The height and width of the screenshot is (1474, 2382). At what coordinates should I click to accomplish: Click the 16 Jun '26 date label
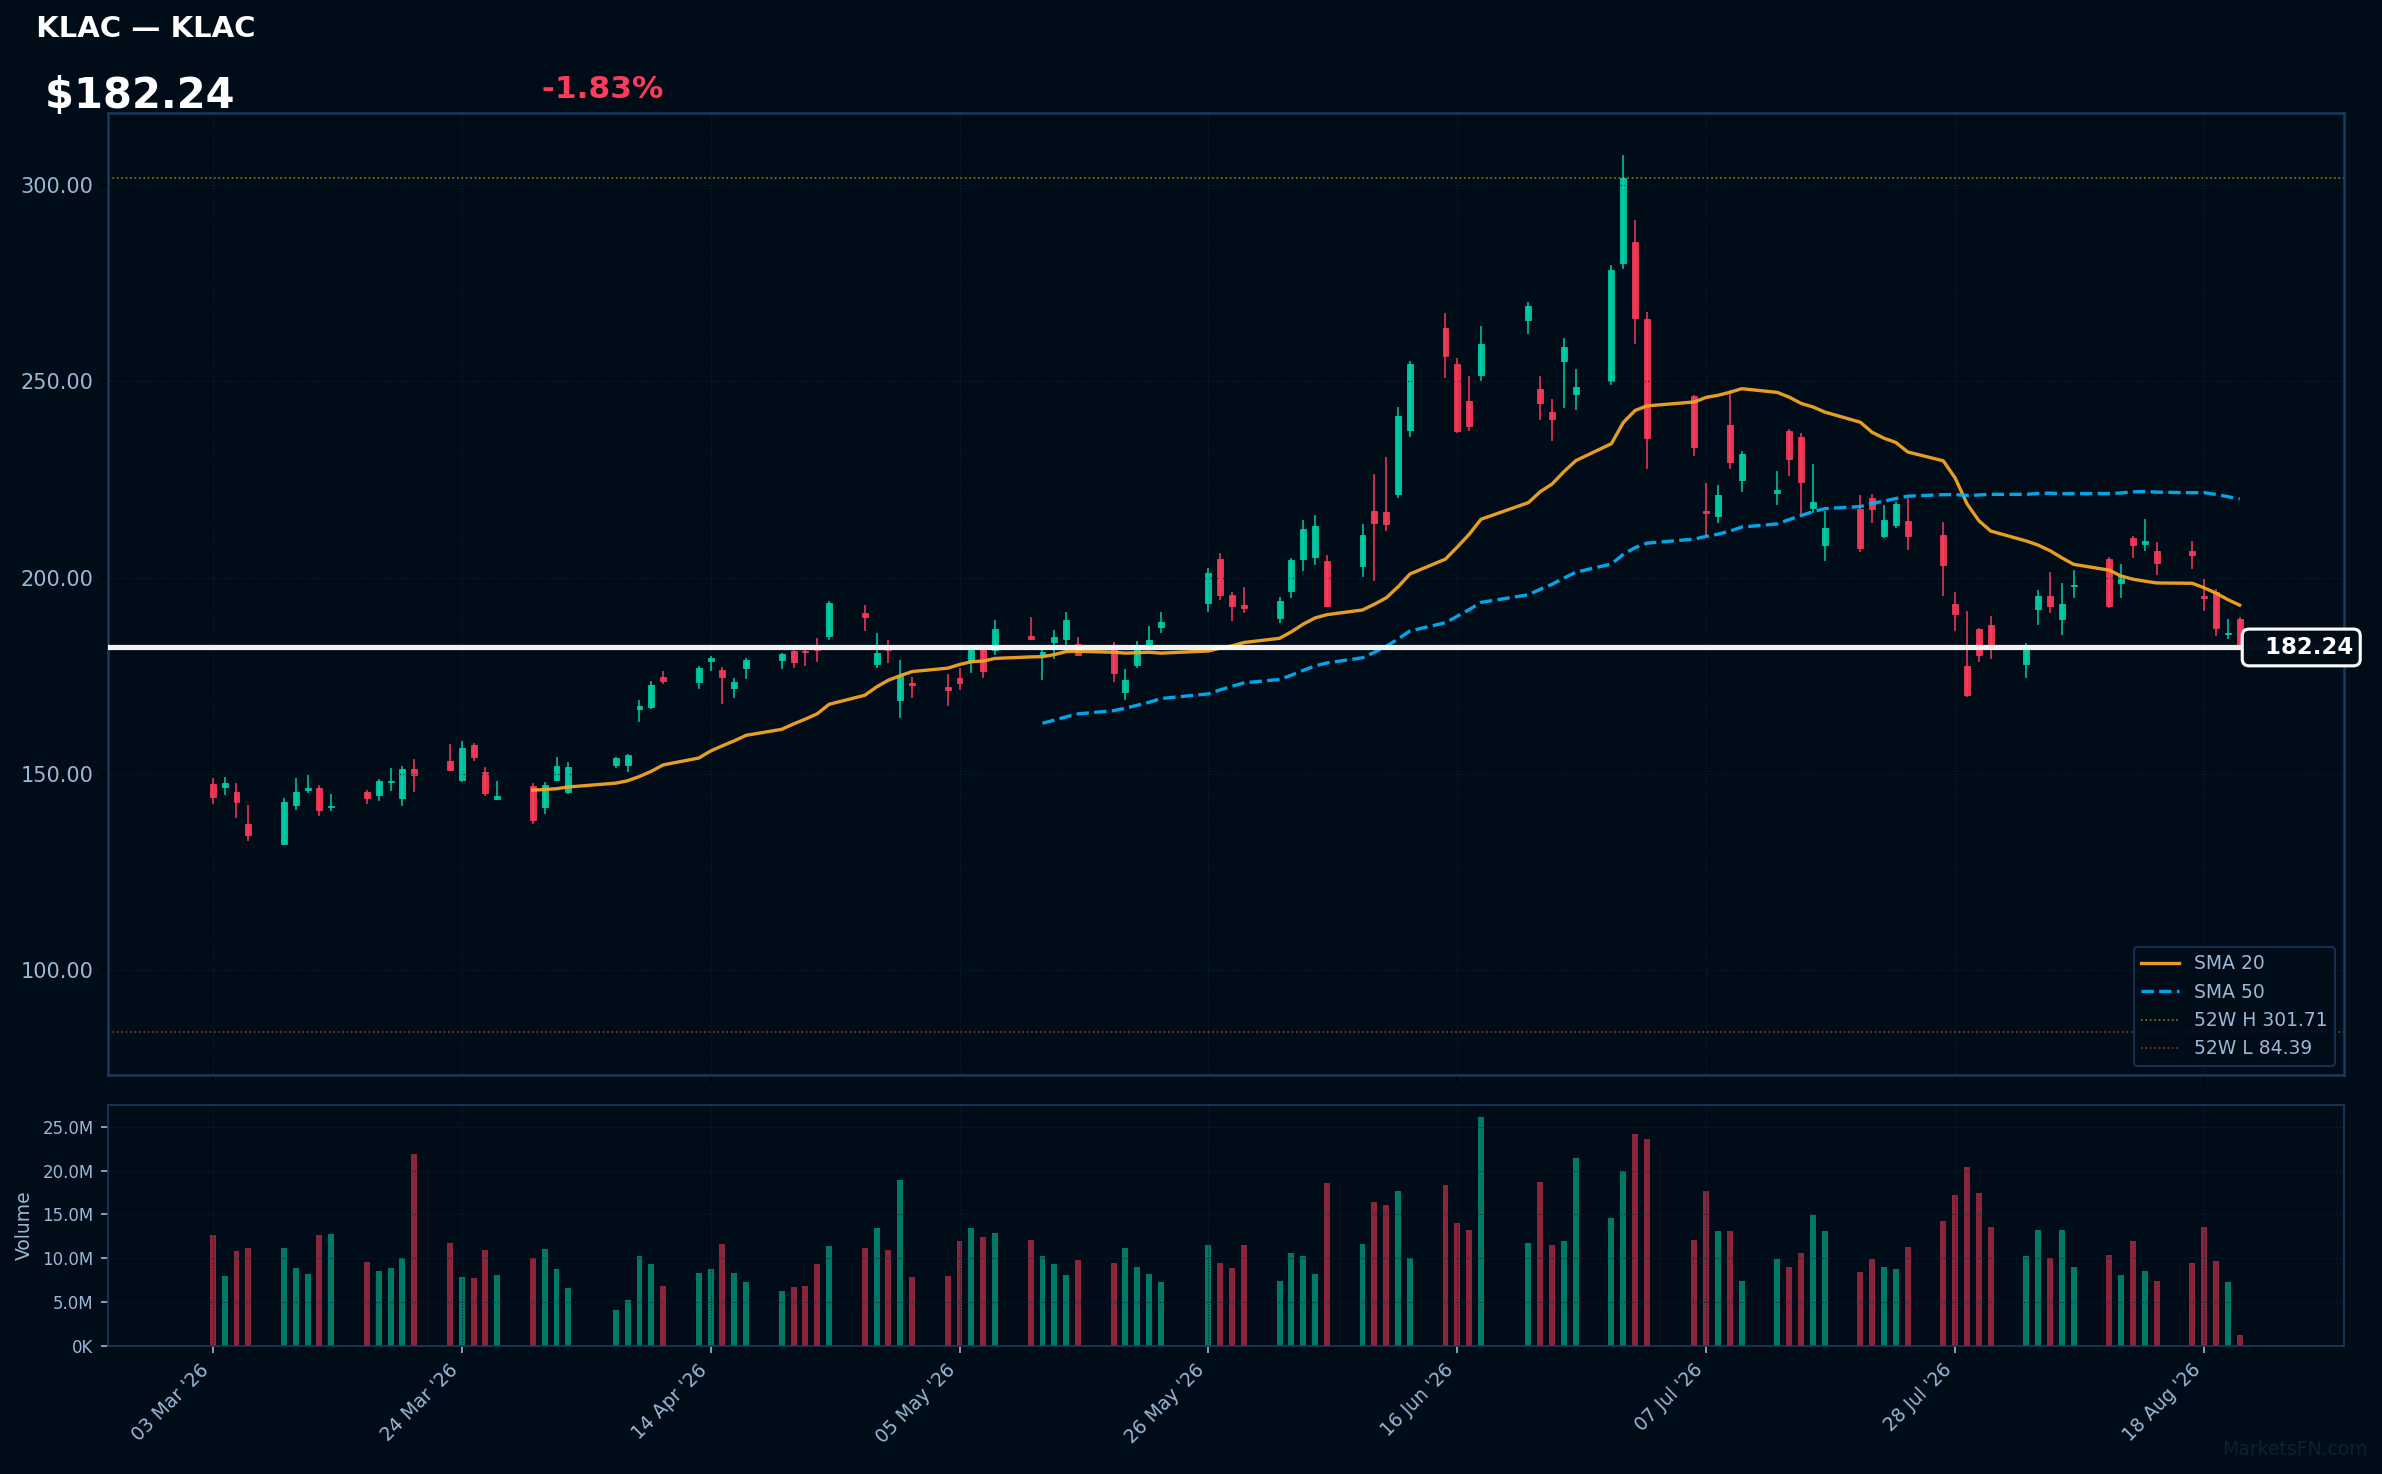coord(1416,1401)
